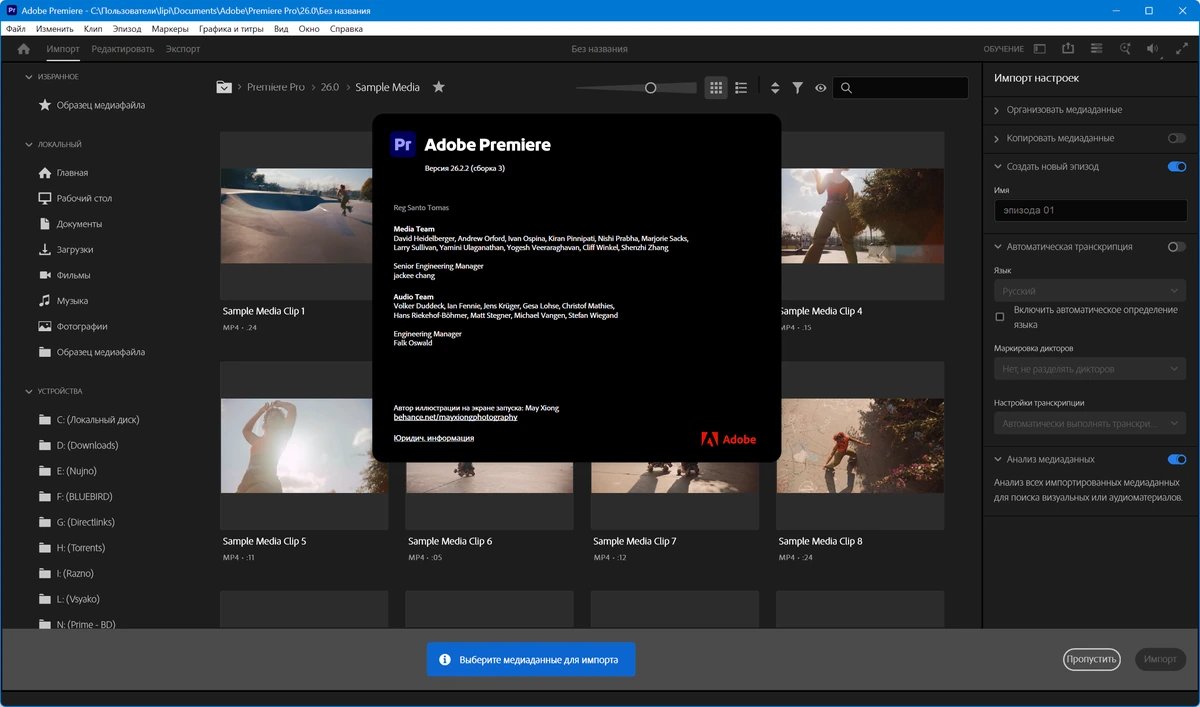Click the search help magnifier icon
Viewport: 1200px width, 707px height.
click(x=1125, y=48)
